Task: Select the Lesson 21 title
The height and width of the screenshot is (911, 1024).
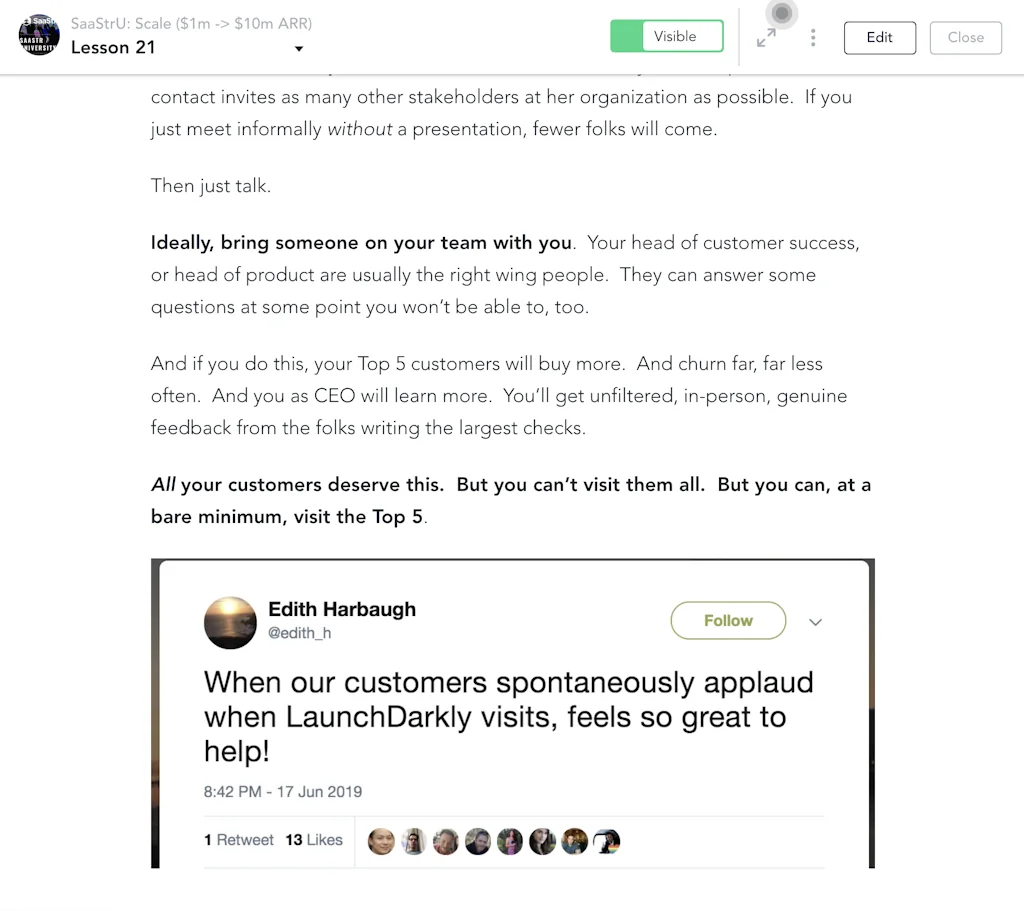Action: point(113,47)
